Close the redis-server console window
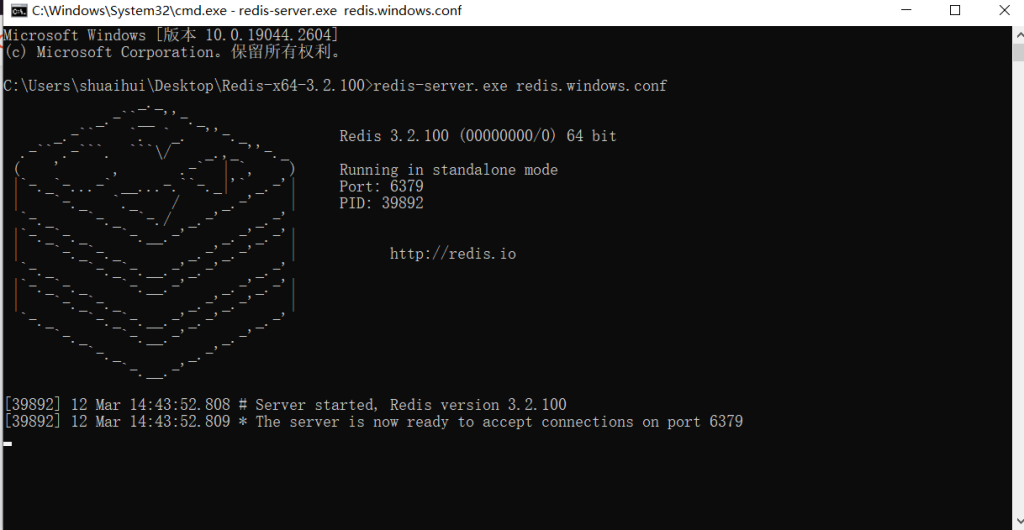1024x530 pixels. [1001, 11]
